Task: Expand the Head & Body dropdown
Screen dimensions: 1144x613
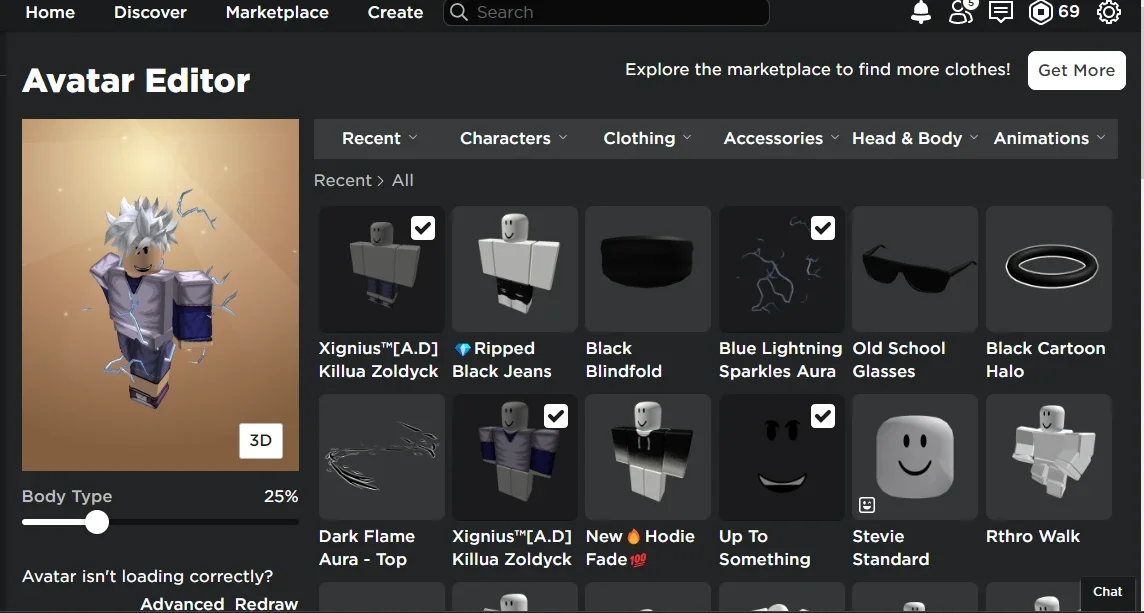Action: point(915,138)
